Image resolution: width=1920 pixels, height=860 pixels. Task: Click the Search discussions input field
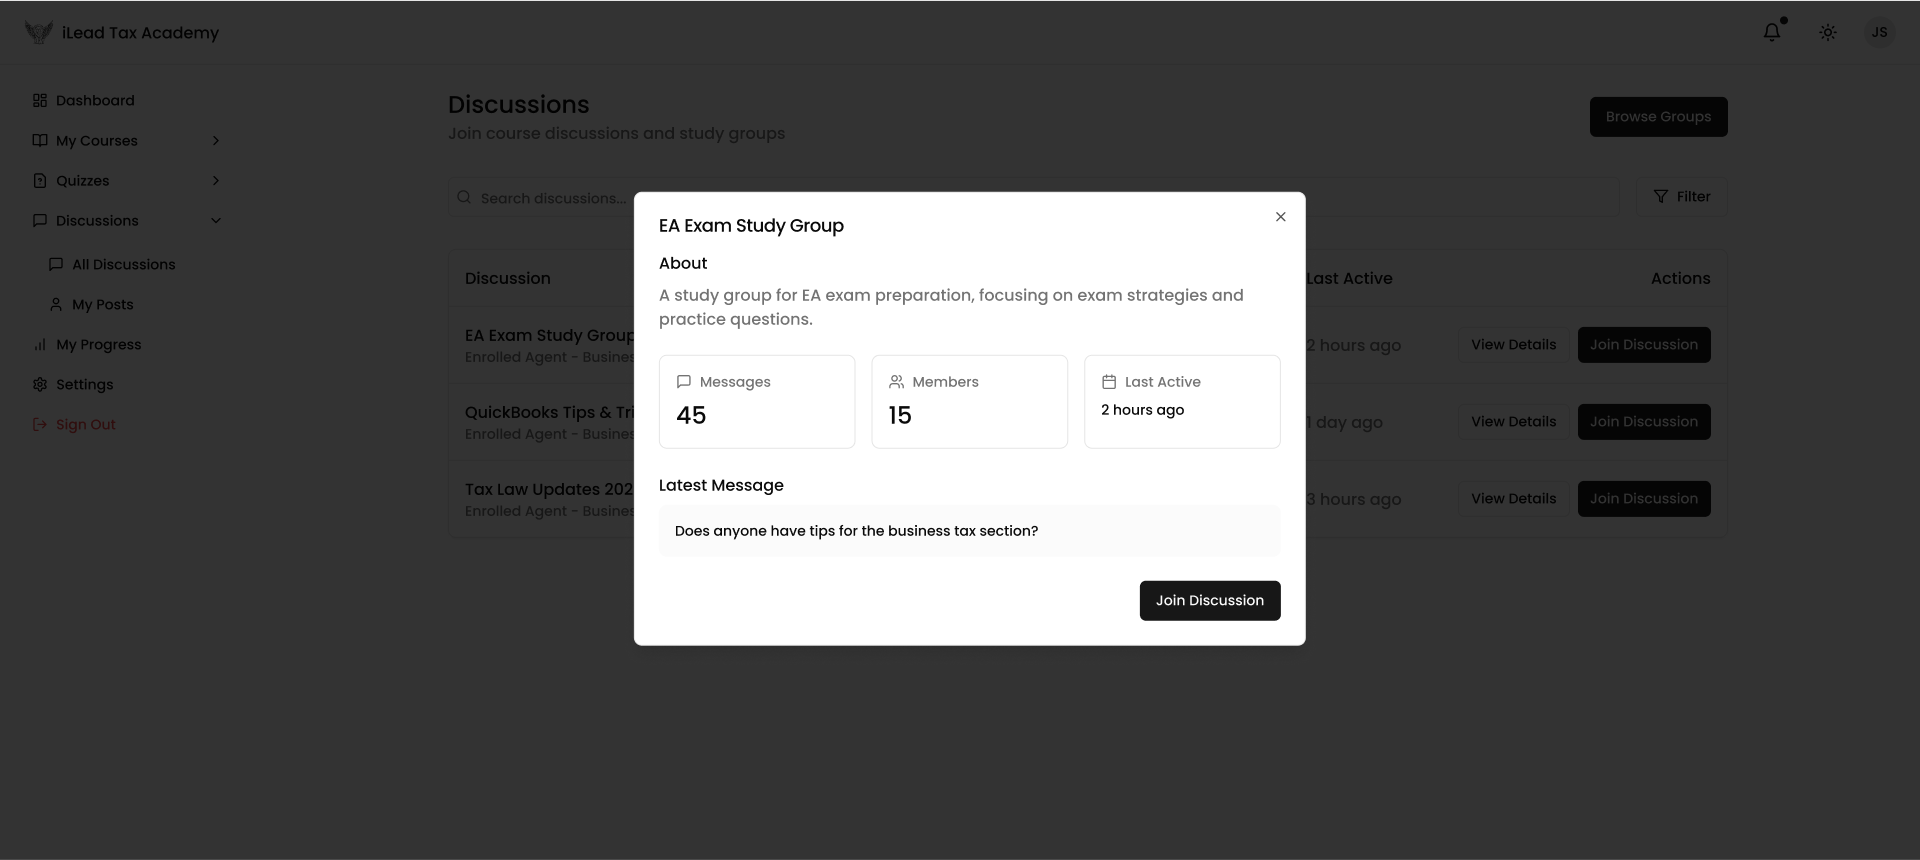point(550,198)
